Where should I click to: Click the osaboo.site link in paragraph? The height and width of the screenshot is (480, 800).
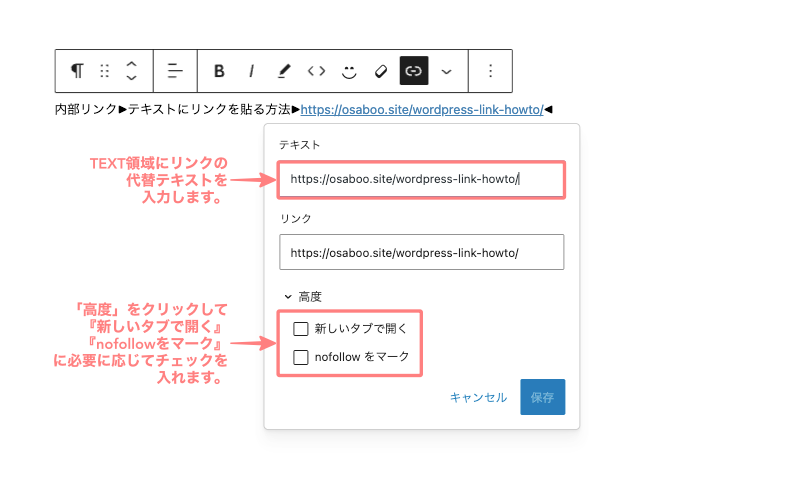tap(422, 110)
